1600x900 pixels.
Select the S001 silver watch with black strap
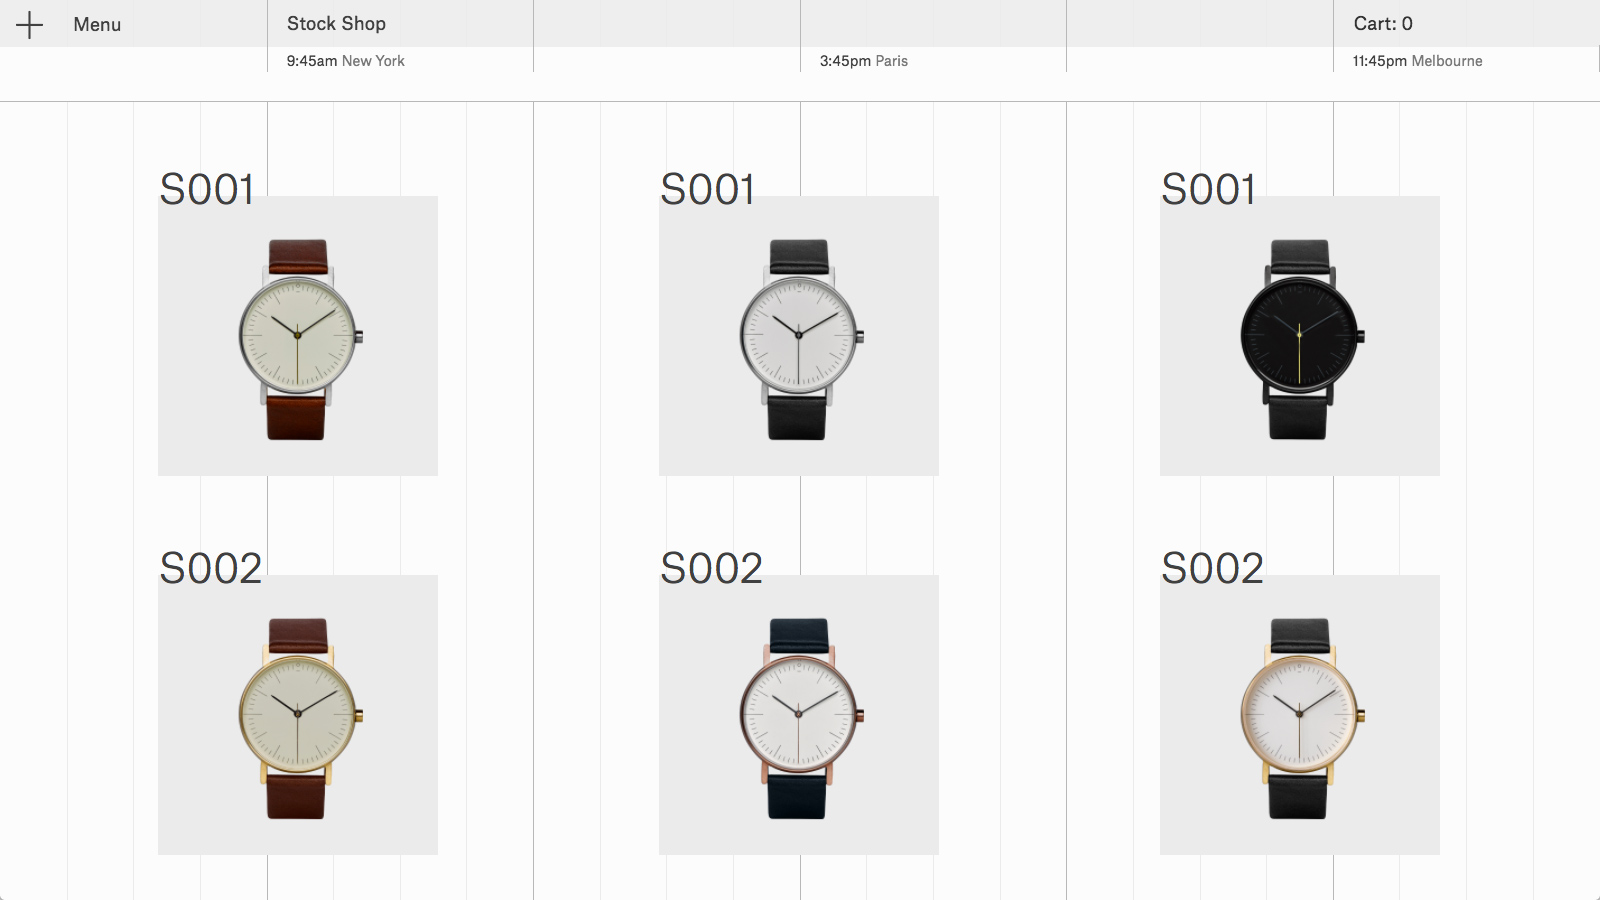(799, 336)
